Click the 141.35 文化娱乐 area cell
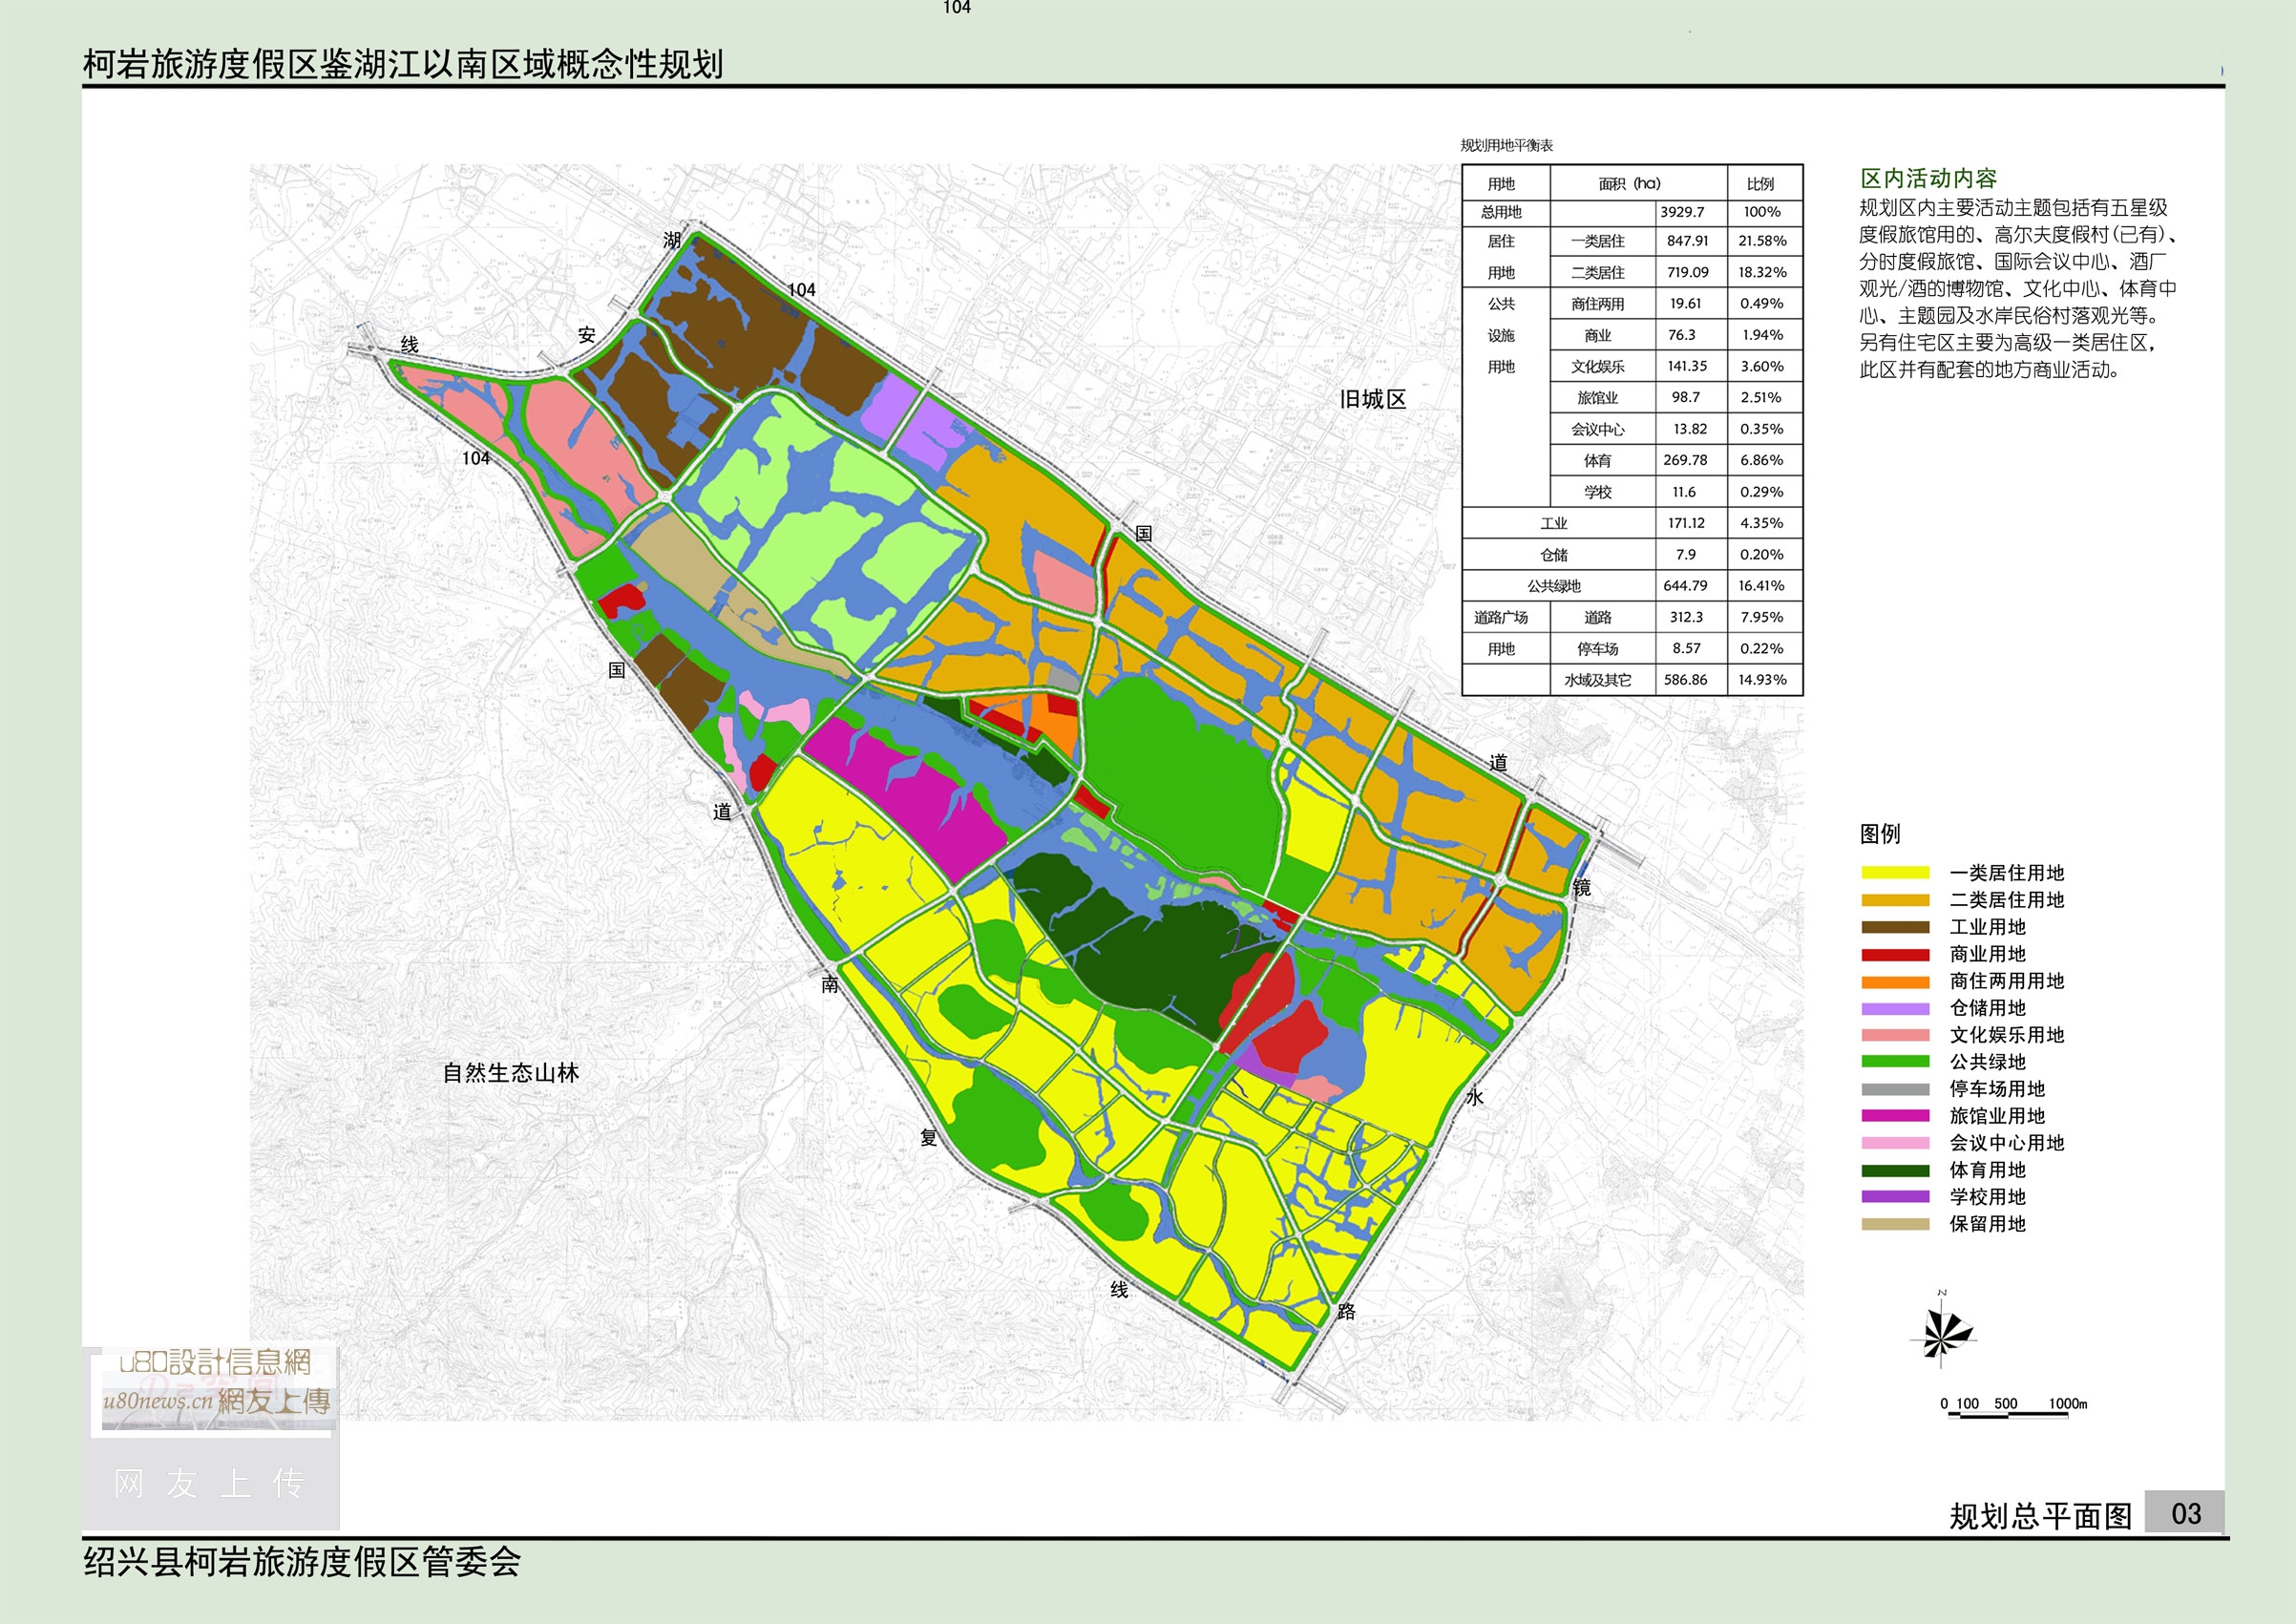 [x=1687, y=366]
